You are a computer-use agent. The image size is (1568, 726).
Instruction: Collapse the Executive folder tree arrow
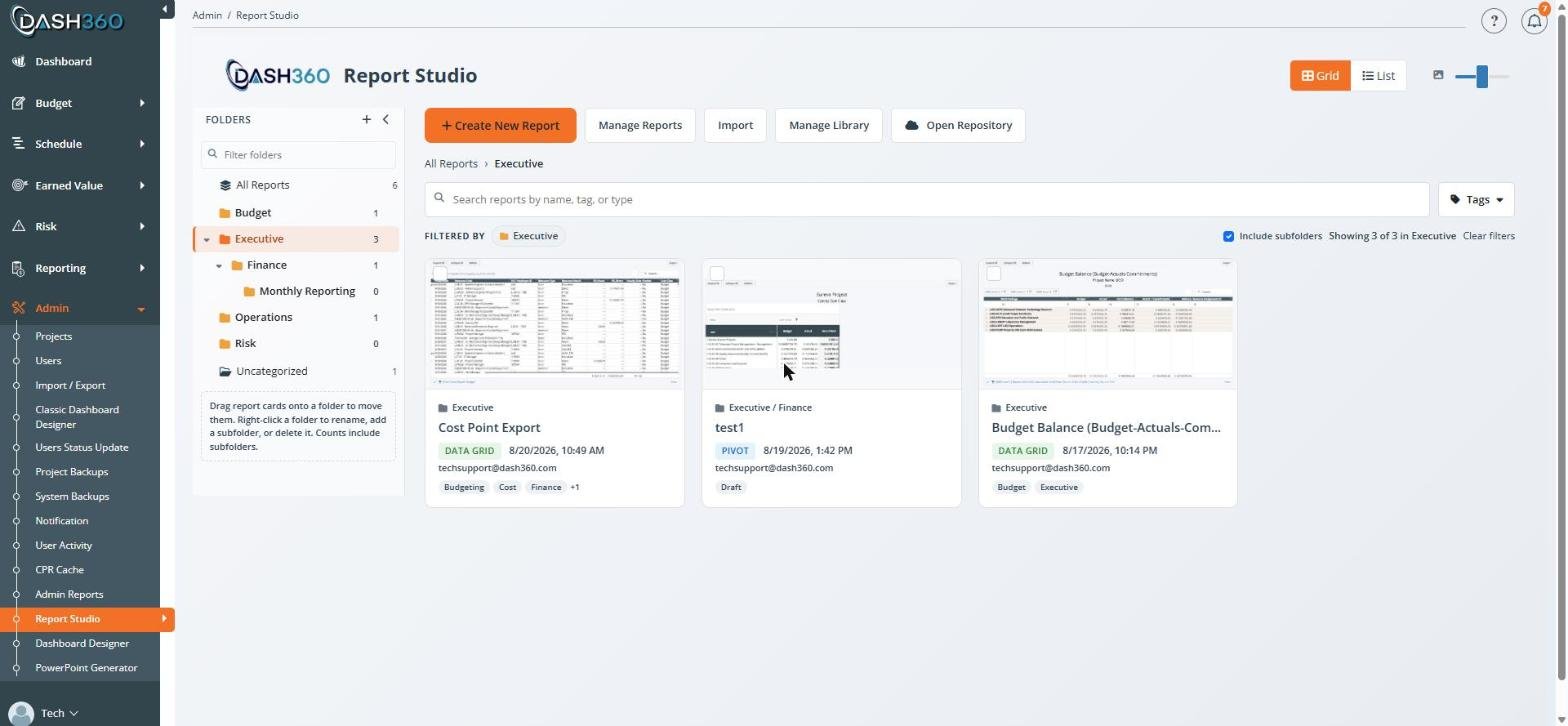(207, 239)
